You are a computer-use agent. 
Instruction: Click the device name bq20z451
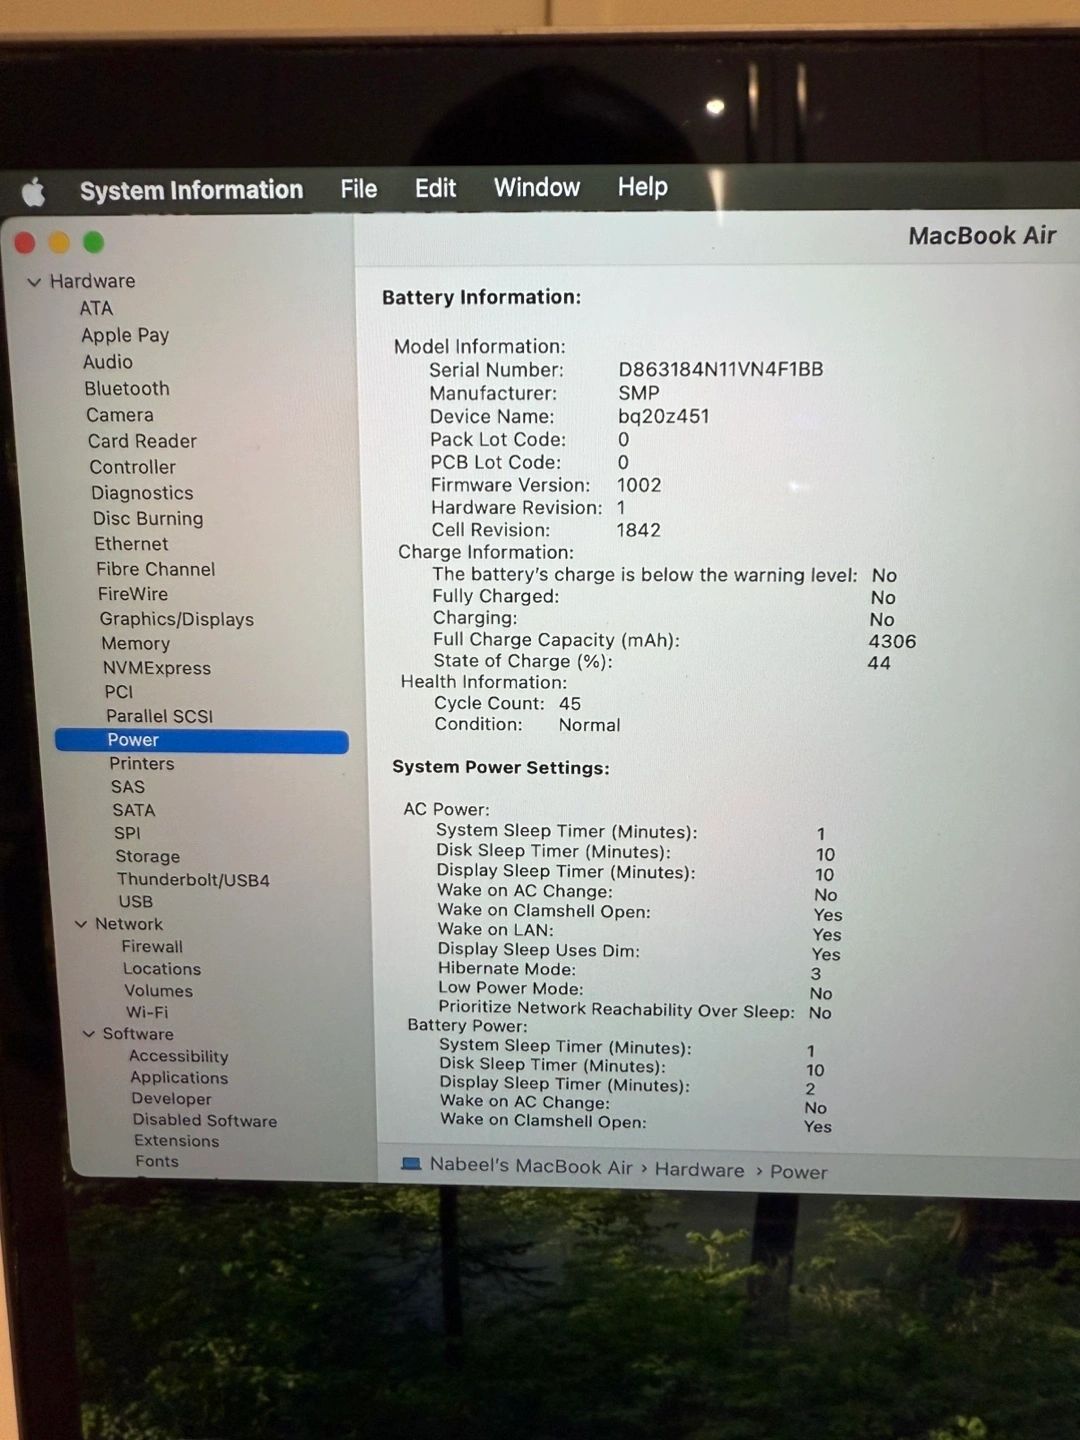[x=663, y=416]
